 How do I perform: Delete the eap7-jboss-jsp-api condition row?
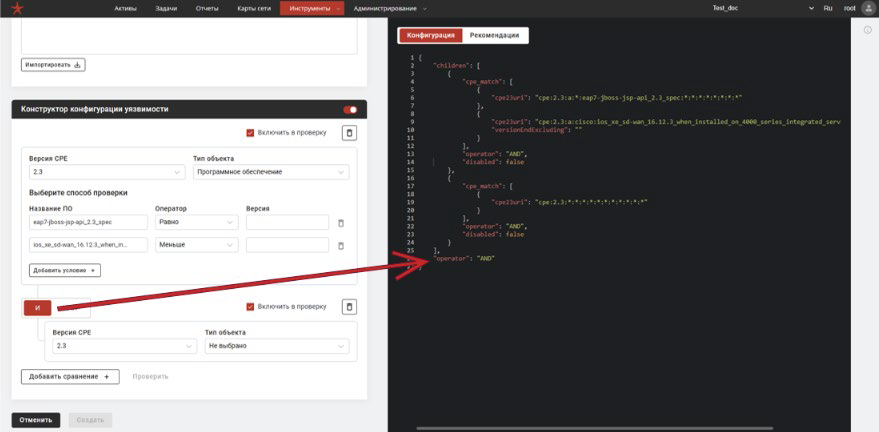click(x=341, y=223)
